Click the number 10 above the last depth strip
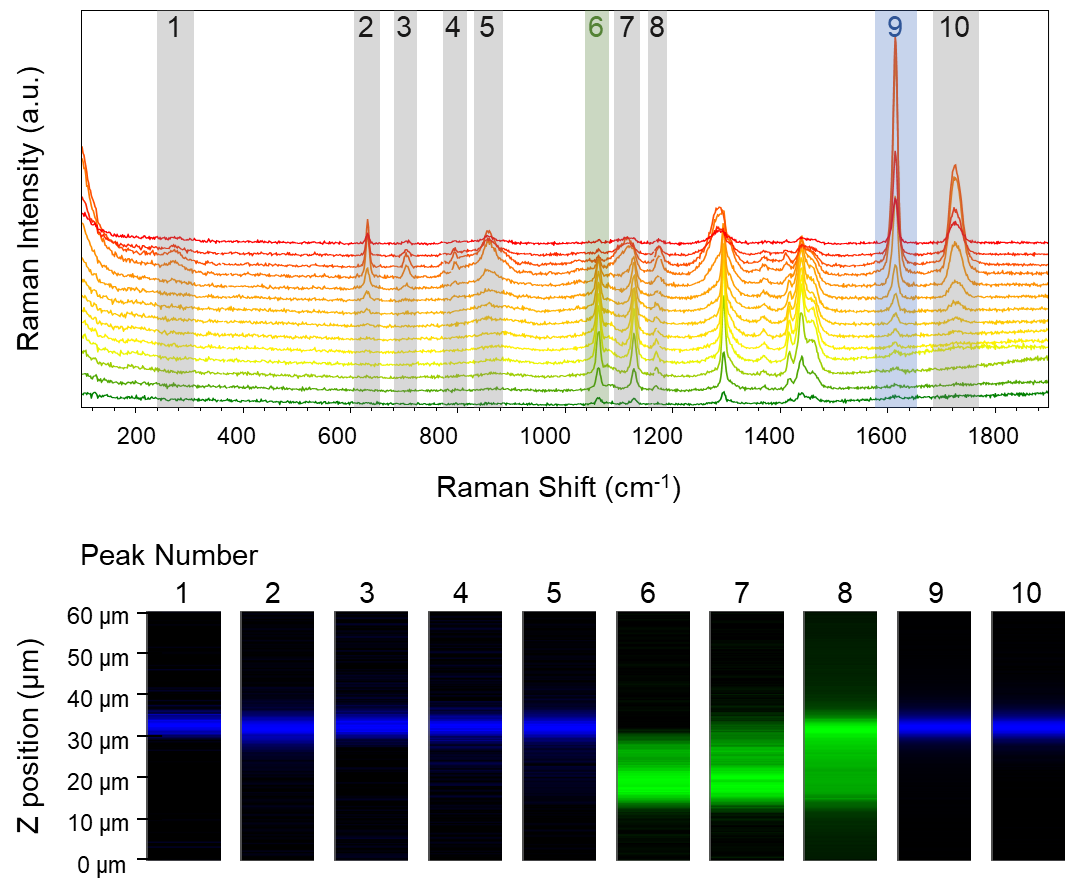The width and height of the screenshot is (1065, 892). click(1026, 593)
